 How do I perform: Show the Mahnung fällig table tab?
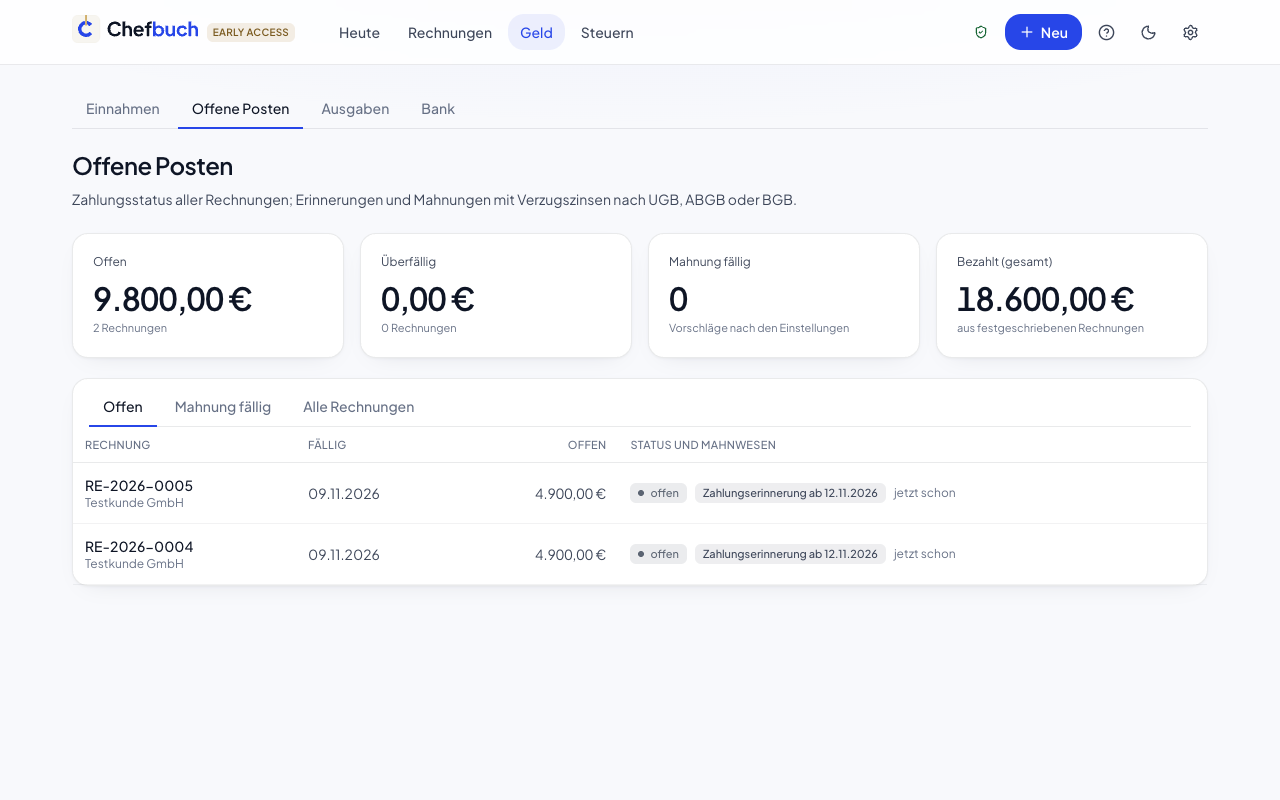223,407
